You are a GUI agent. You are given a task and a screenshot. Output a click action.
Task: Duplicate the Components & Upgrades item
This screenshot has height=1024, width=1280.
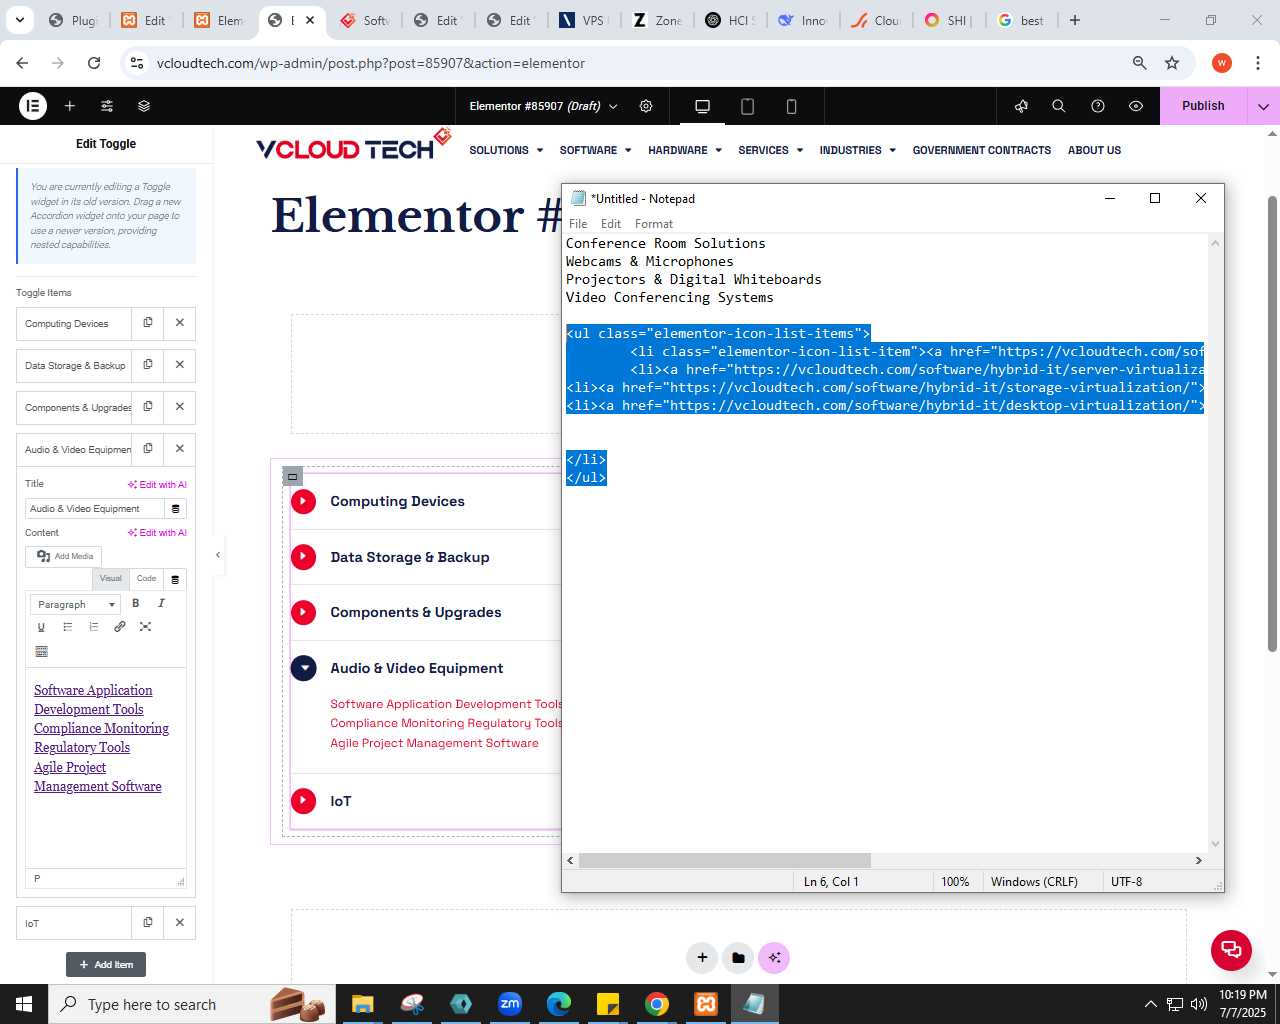point(148,407)
